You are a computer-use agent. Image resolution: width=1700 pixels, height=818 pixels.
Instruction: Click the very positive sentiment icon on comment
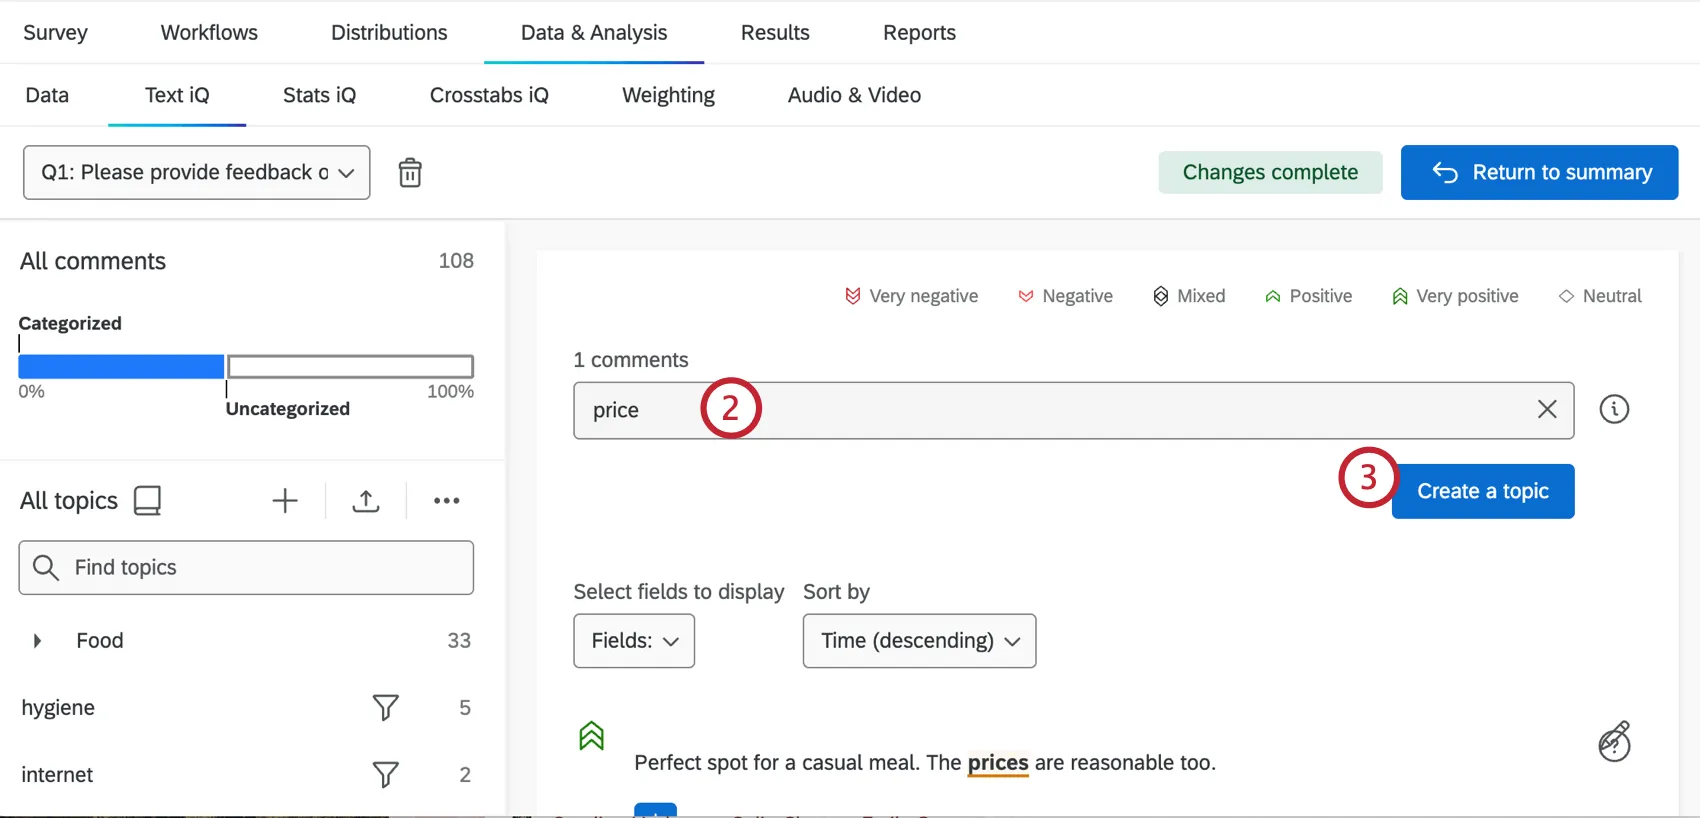[x=591, y=736]
